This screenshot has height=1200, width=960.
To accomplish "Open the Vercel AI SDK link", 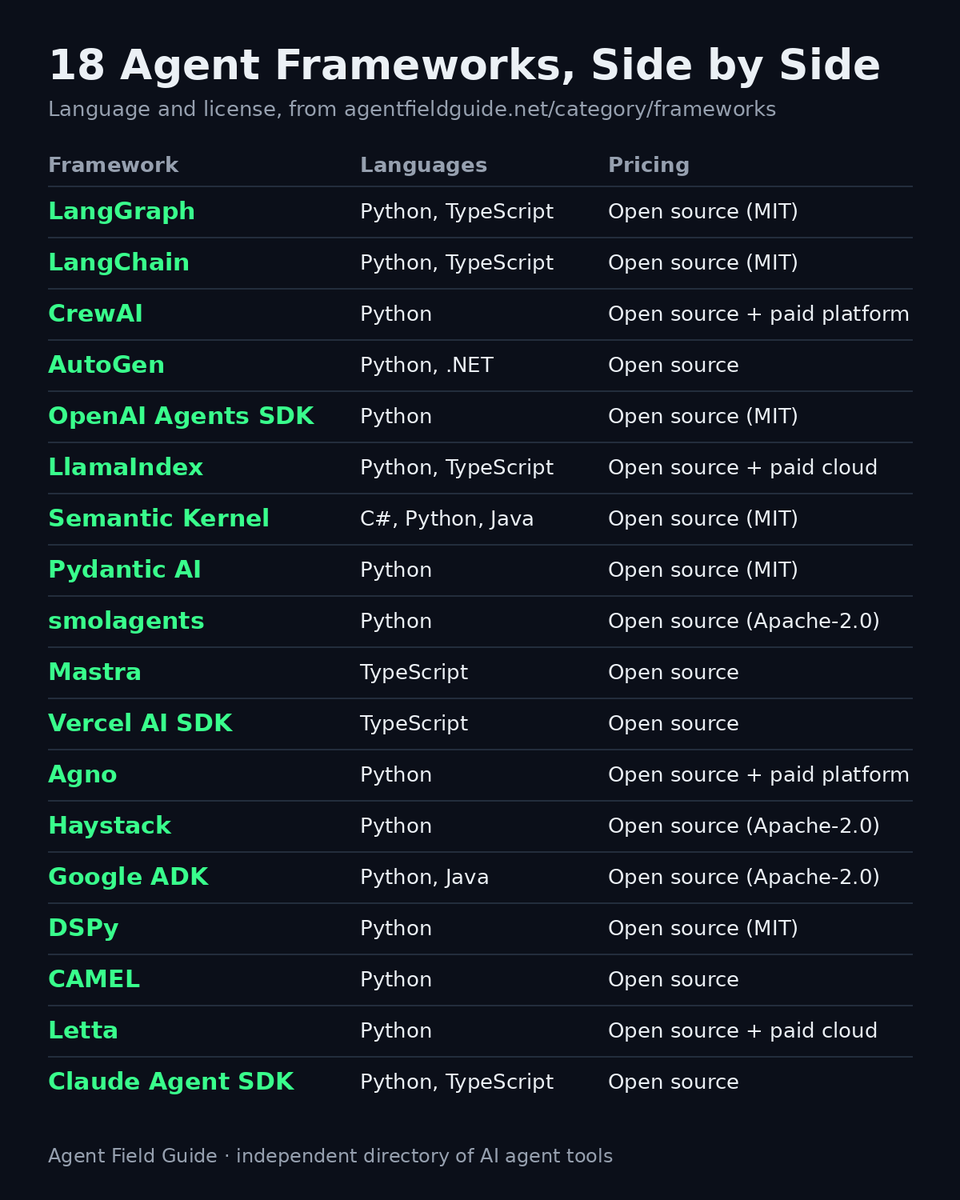I will 140,724.
